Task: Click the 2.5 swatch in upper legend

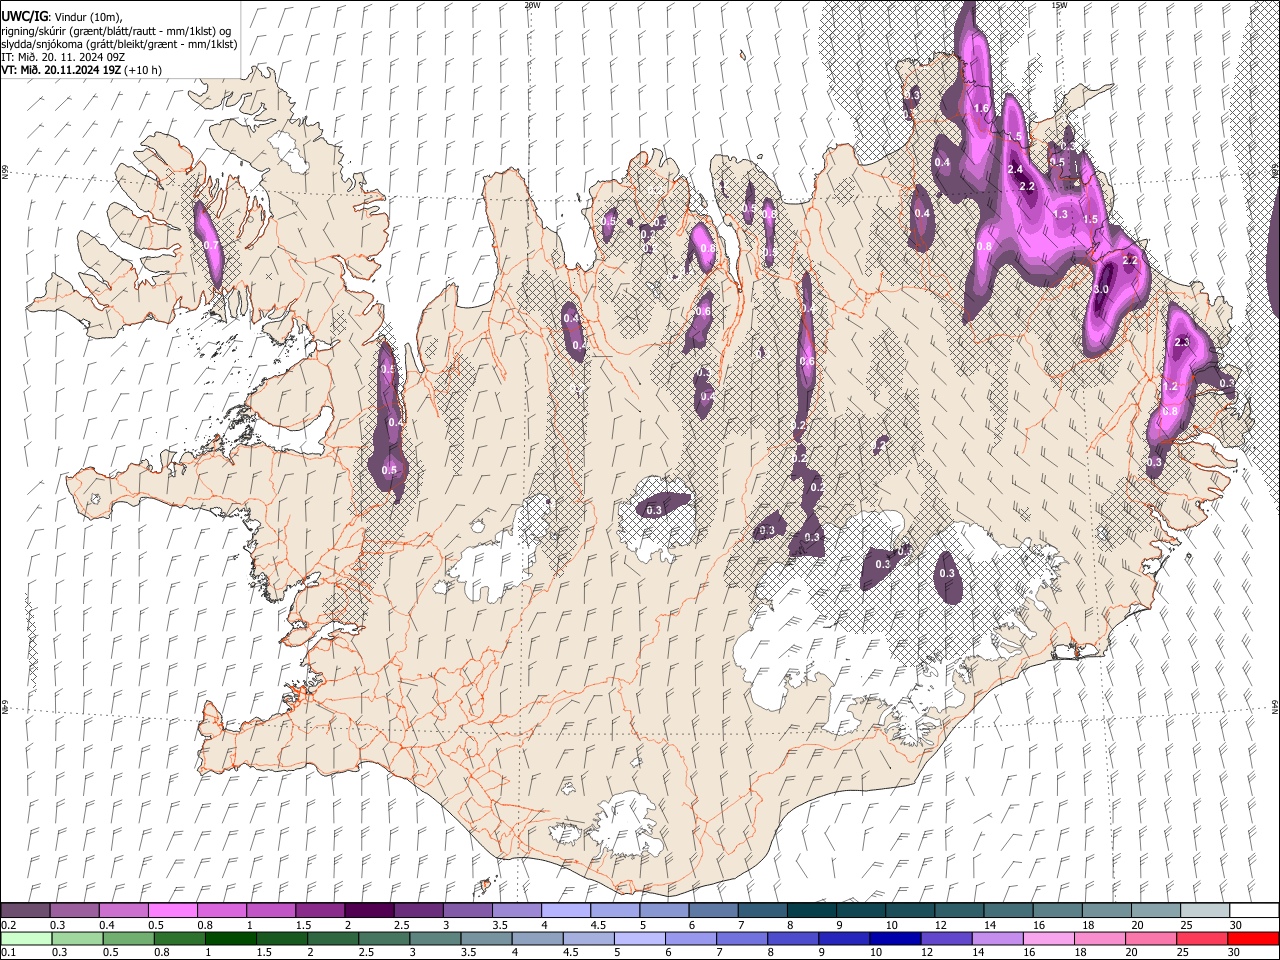Action: (x=417, y=910)
